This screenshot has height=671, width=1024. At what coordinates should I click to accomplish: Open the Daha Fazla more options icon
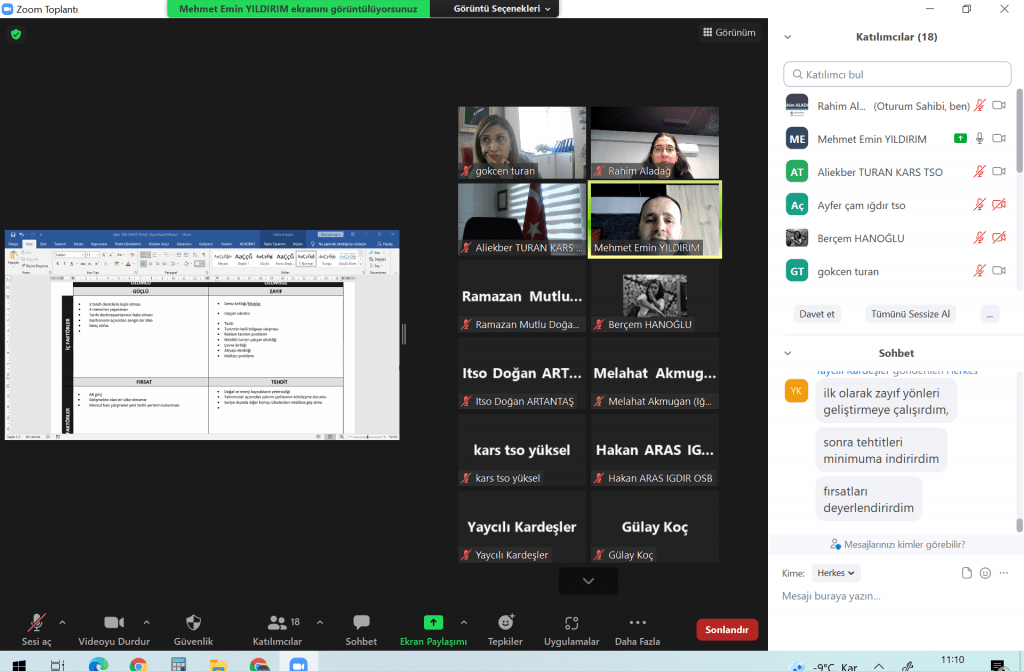tap(637, 623)
